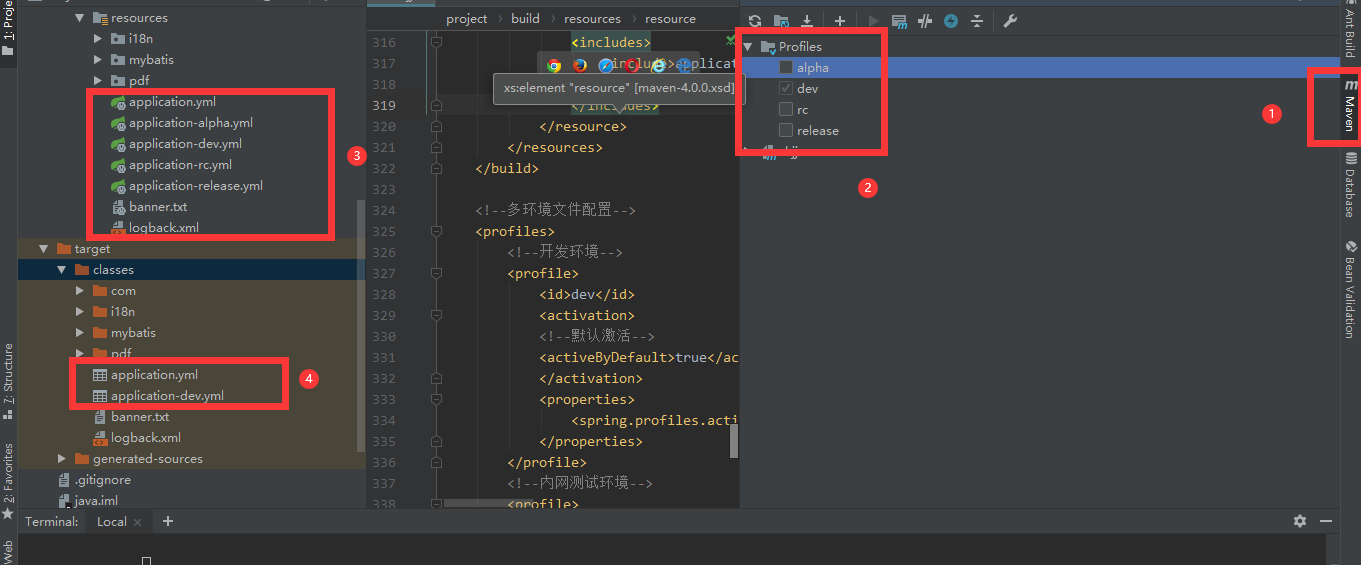The width and height of the screenshot is (1361, 565).
Task: Fold the profile block at line 327
Action: 435,274
